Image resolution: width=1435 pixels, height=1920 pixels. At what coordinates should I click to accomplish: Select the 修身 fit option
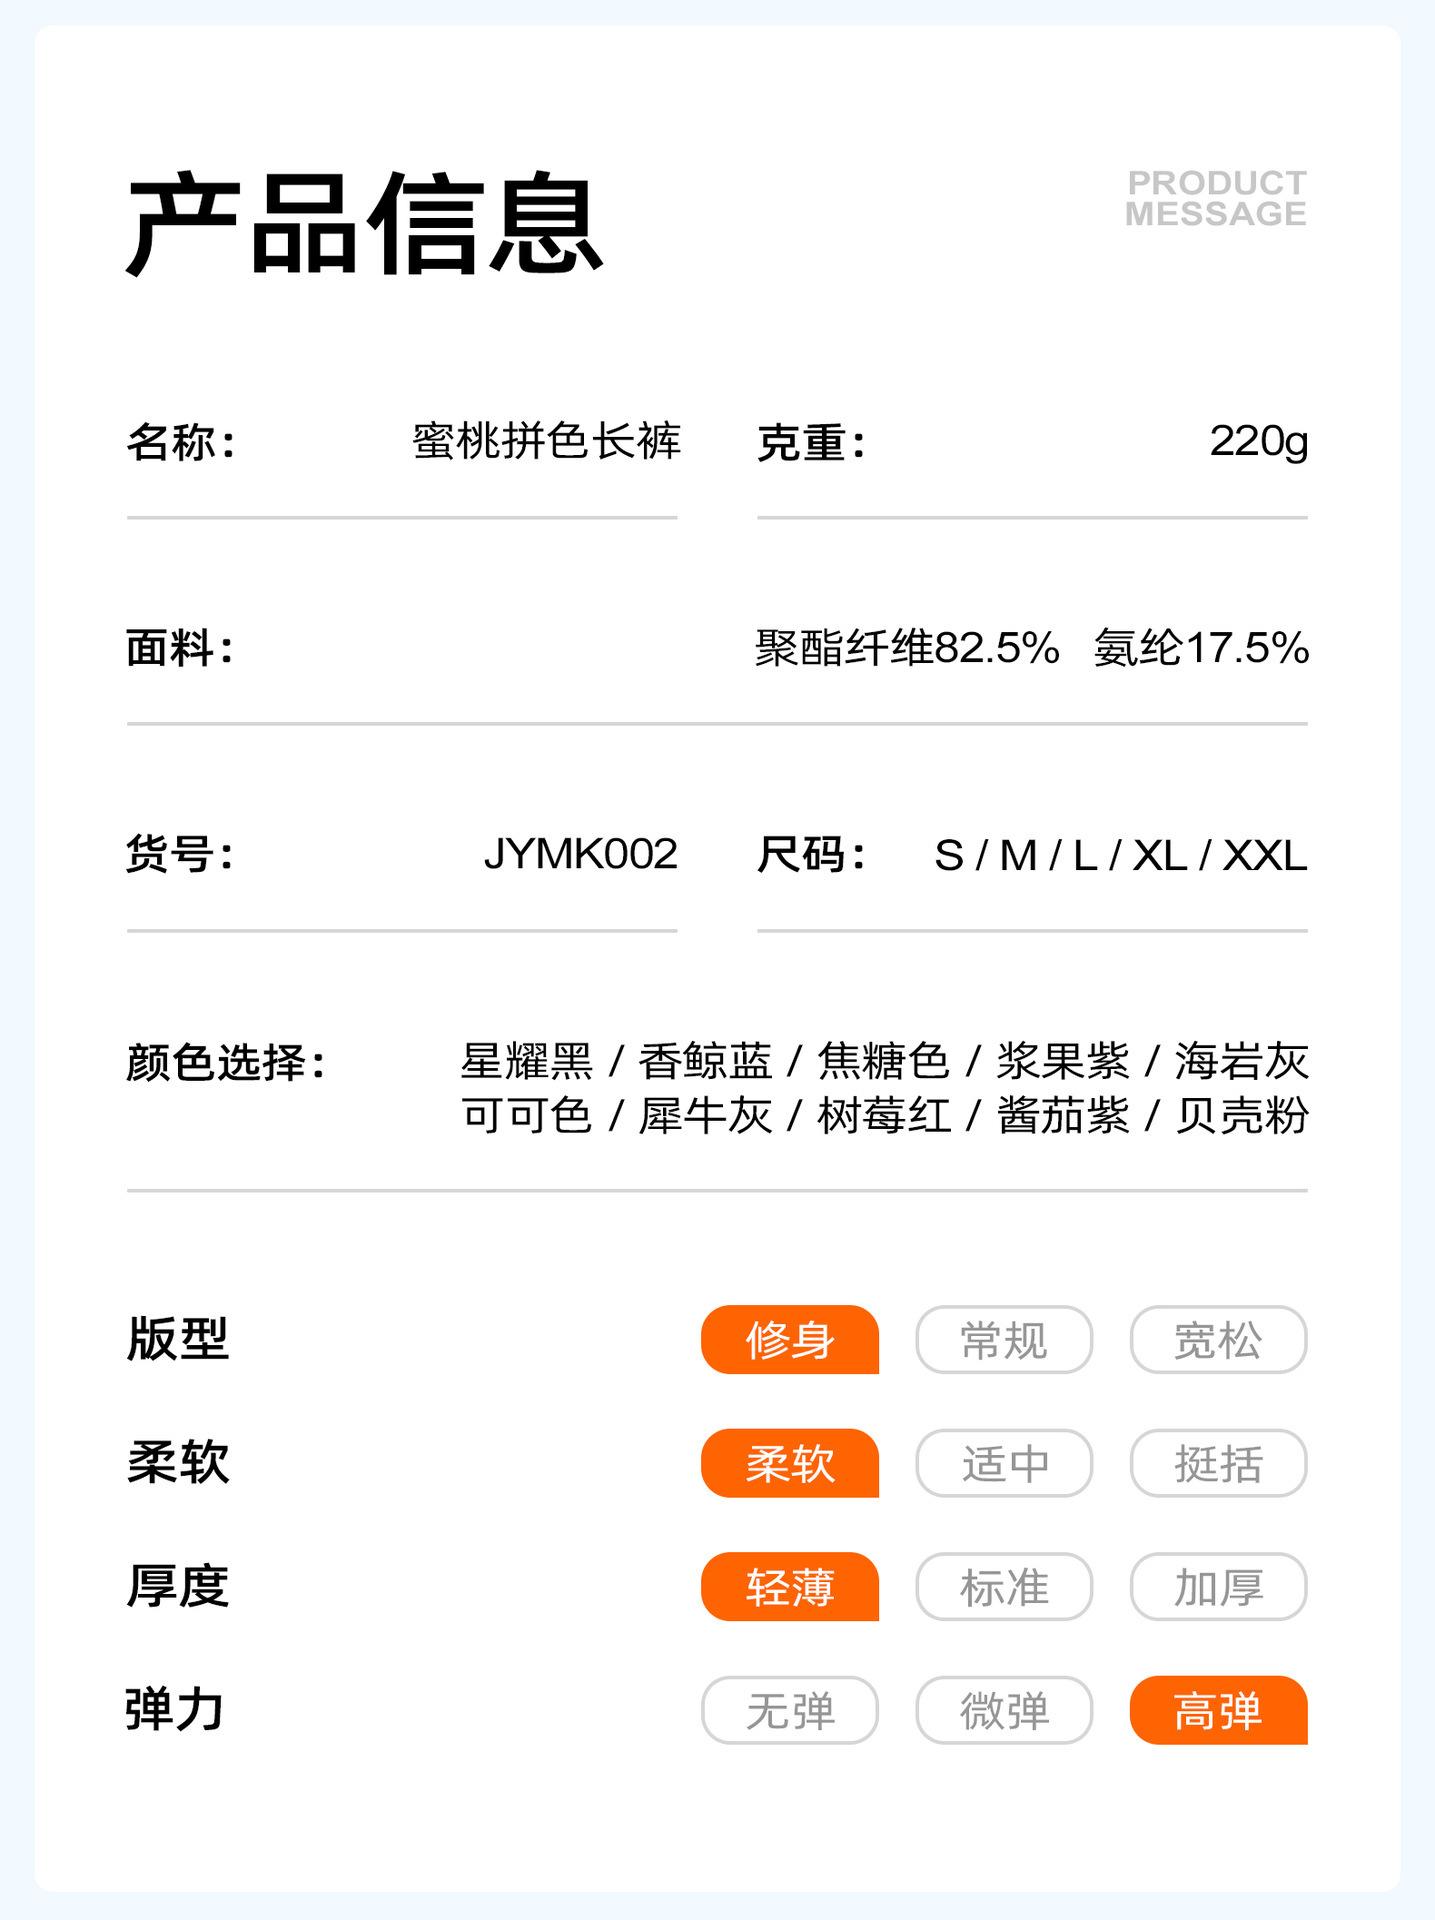point(789,1340)
